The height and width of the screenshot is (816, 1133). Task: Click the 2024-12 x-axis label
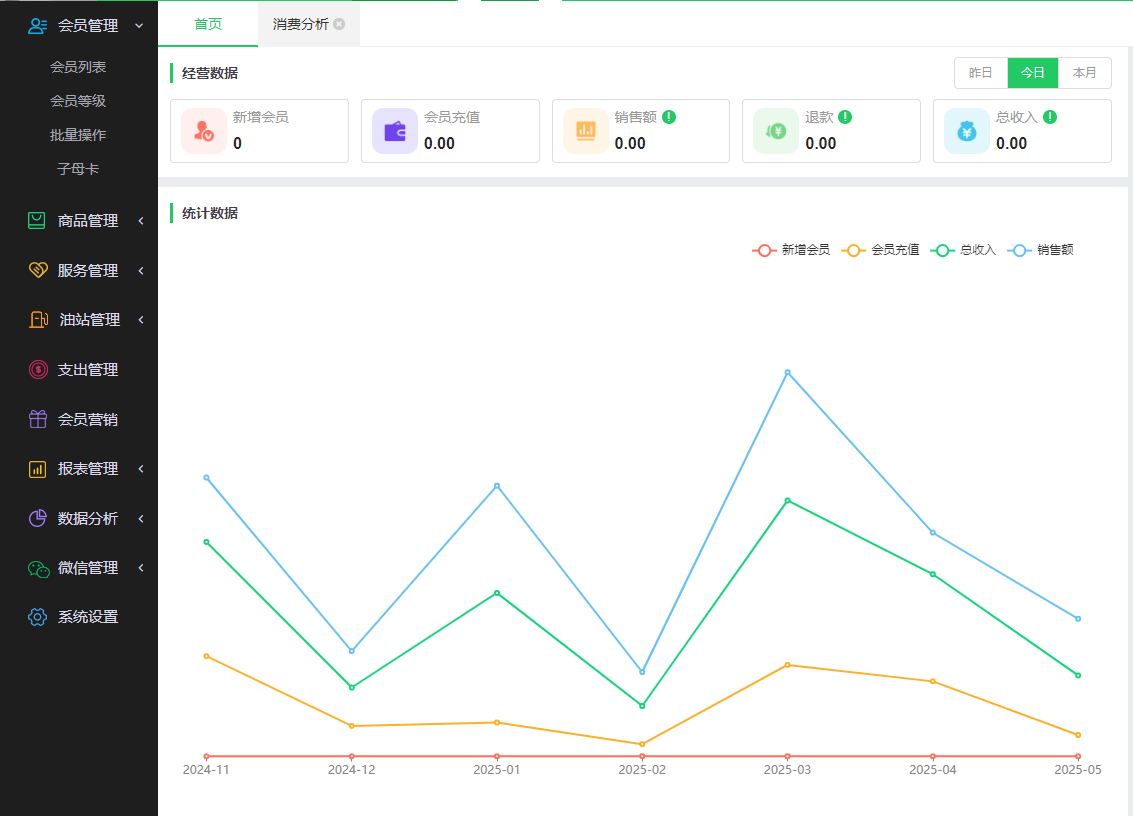coord(351,770)
